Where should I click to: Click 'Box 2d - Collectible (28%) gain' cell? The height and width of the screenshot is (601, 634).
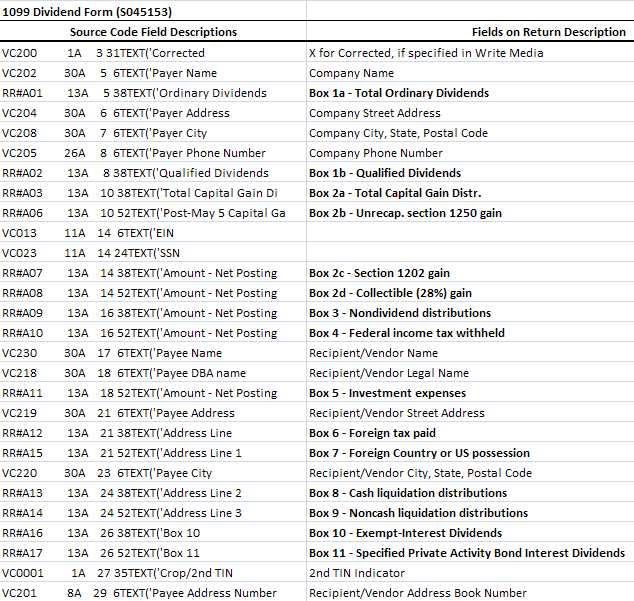[470, 293]
